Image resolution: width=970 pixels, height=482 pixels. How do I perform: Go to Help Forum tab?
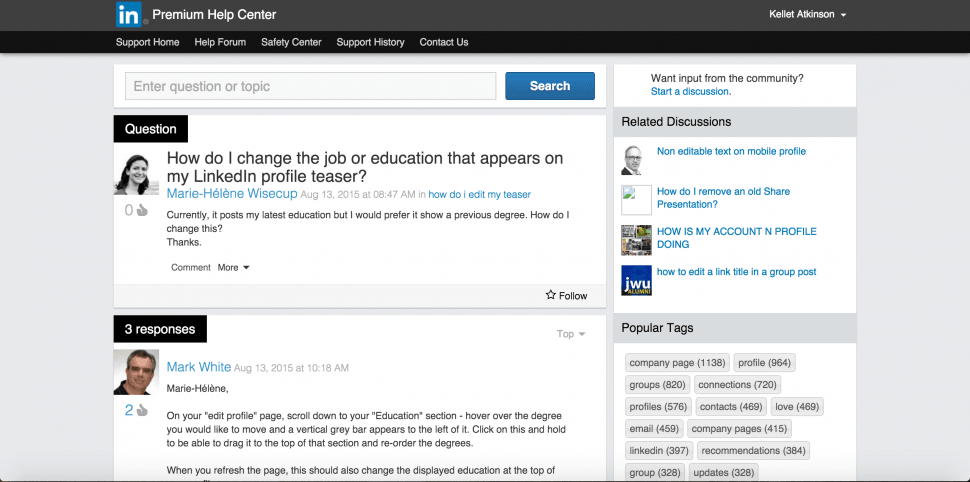coord(220,42)
